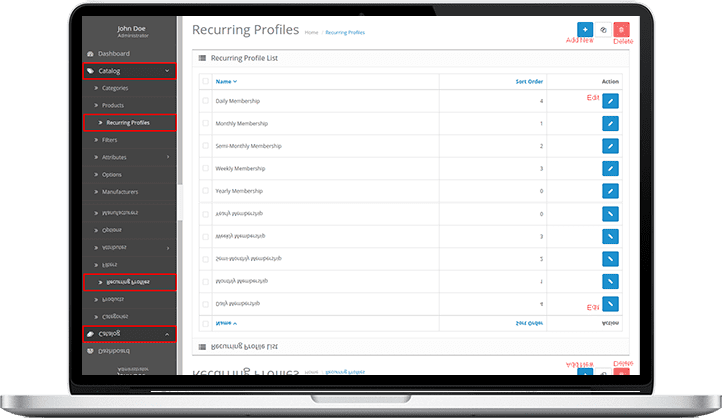Image resolution: width=722 pixels, height=418 pixels.
Task: Edit the Monthly Membership profile
Action: [x=611, y=123]
